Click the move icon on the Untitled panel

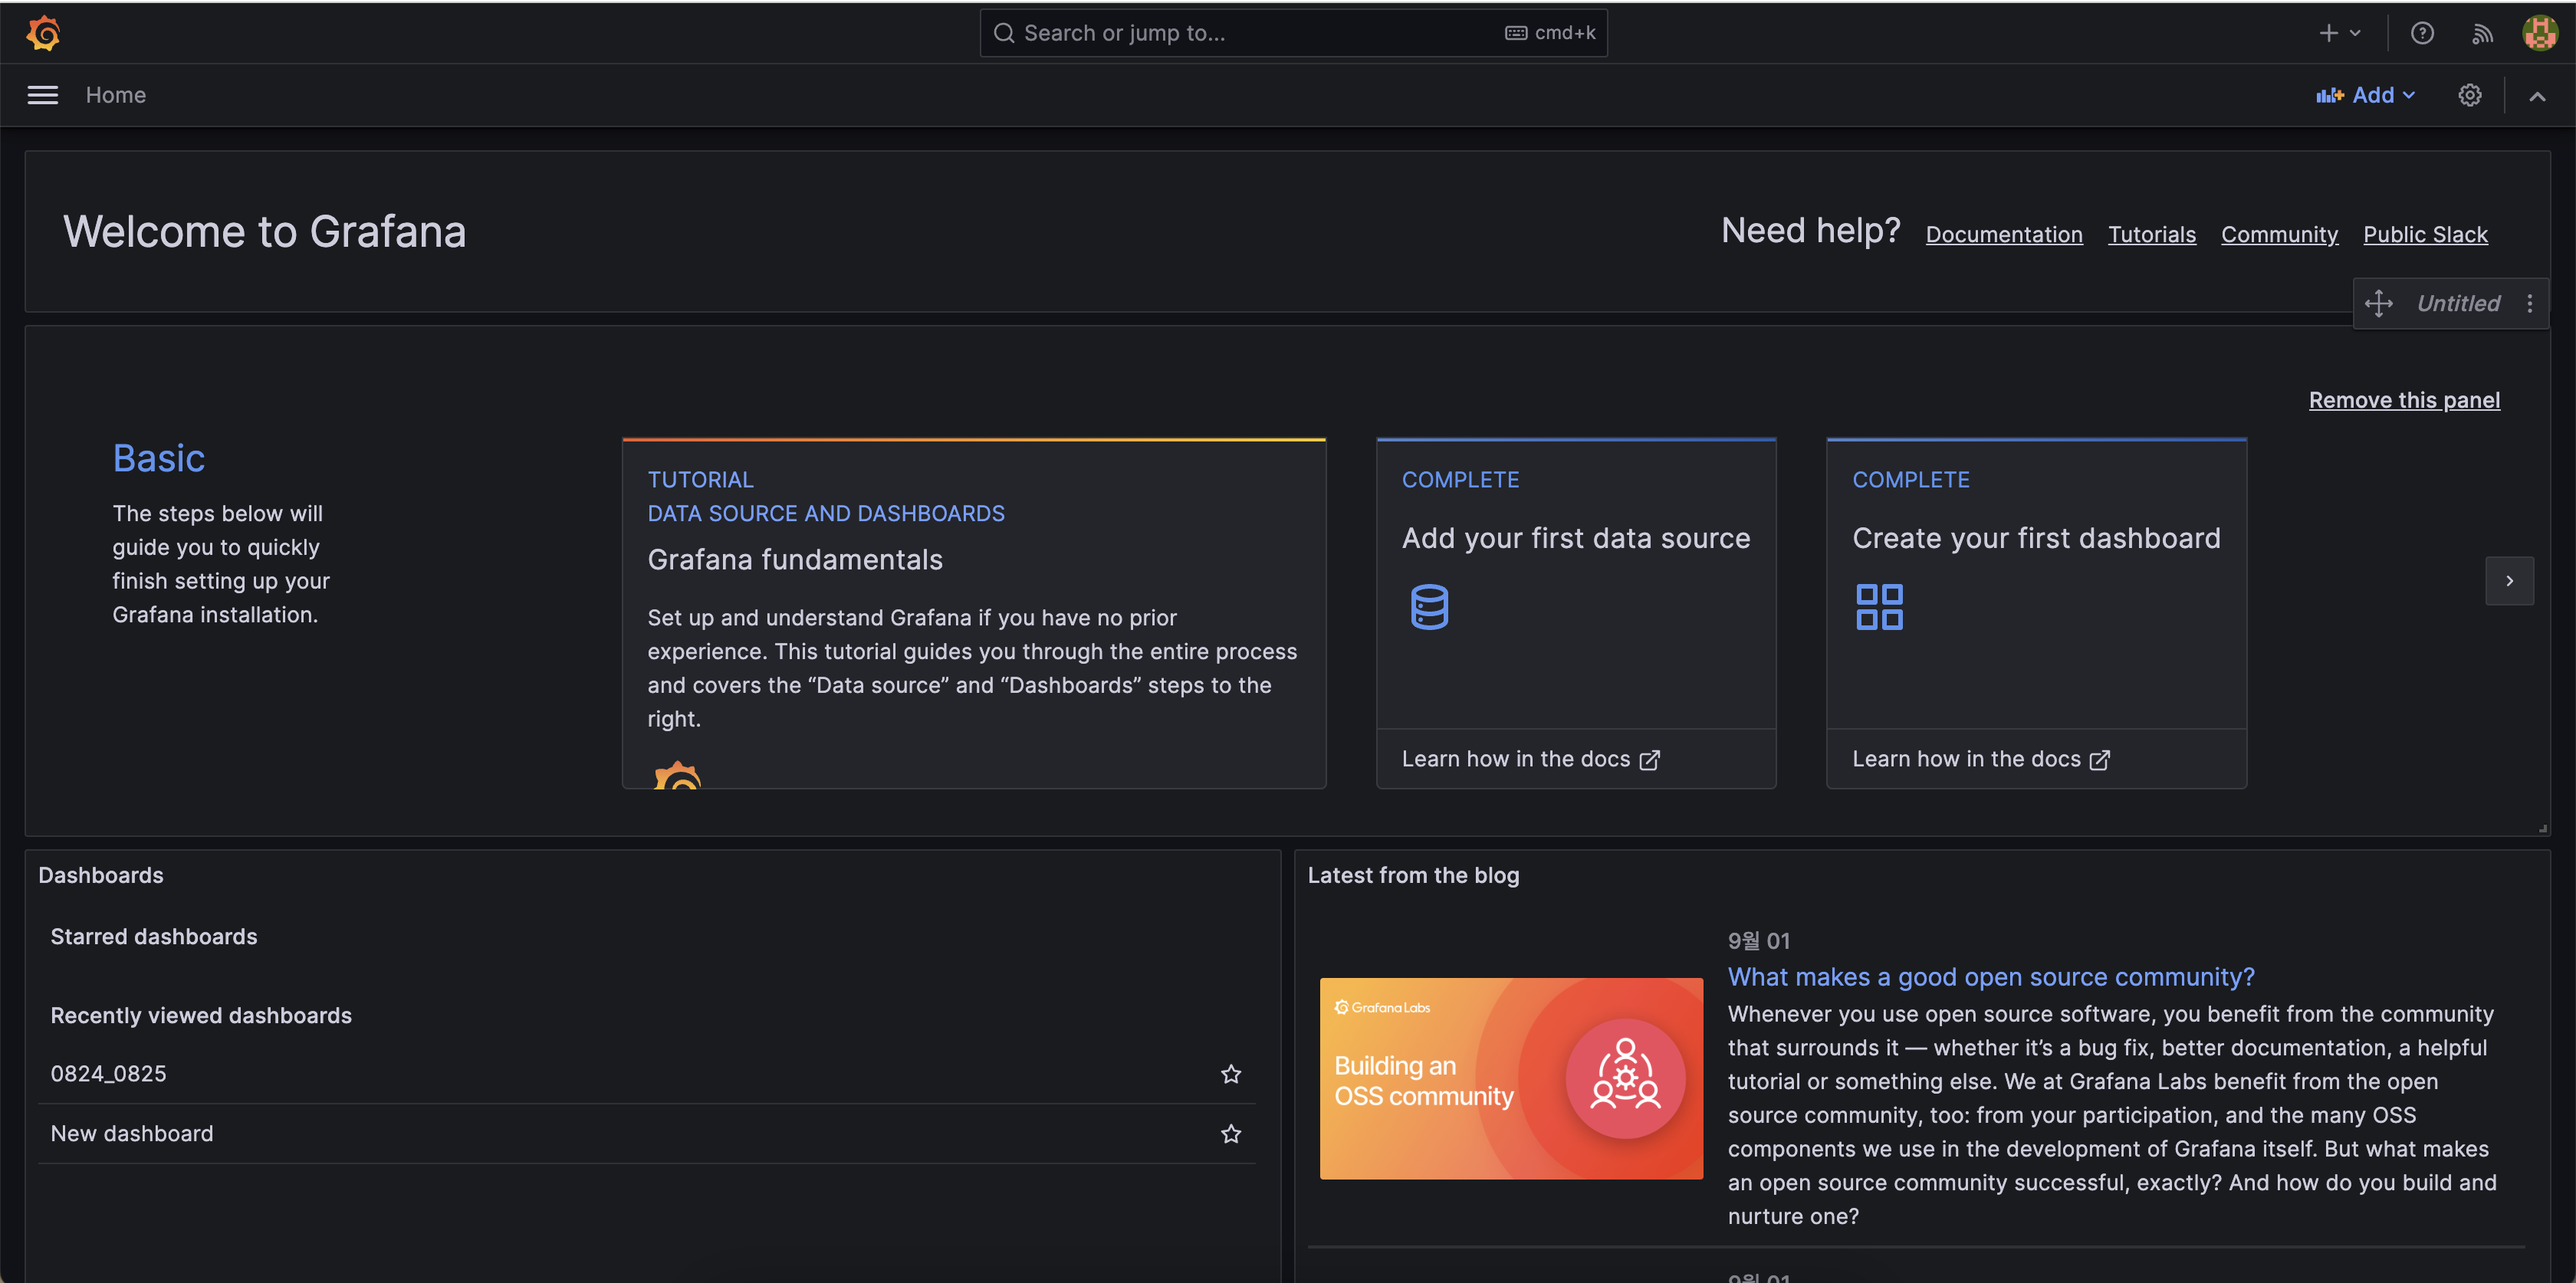2379,303
